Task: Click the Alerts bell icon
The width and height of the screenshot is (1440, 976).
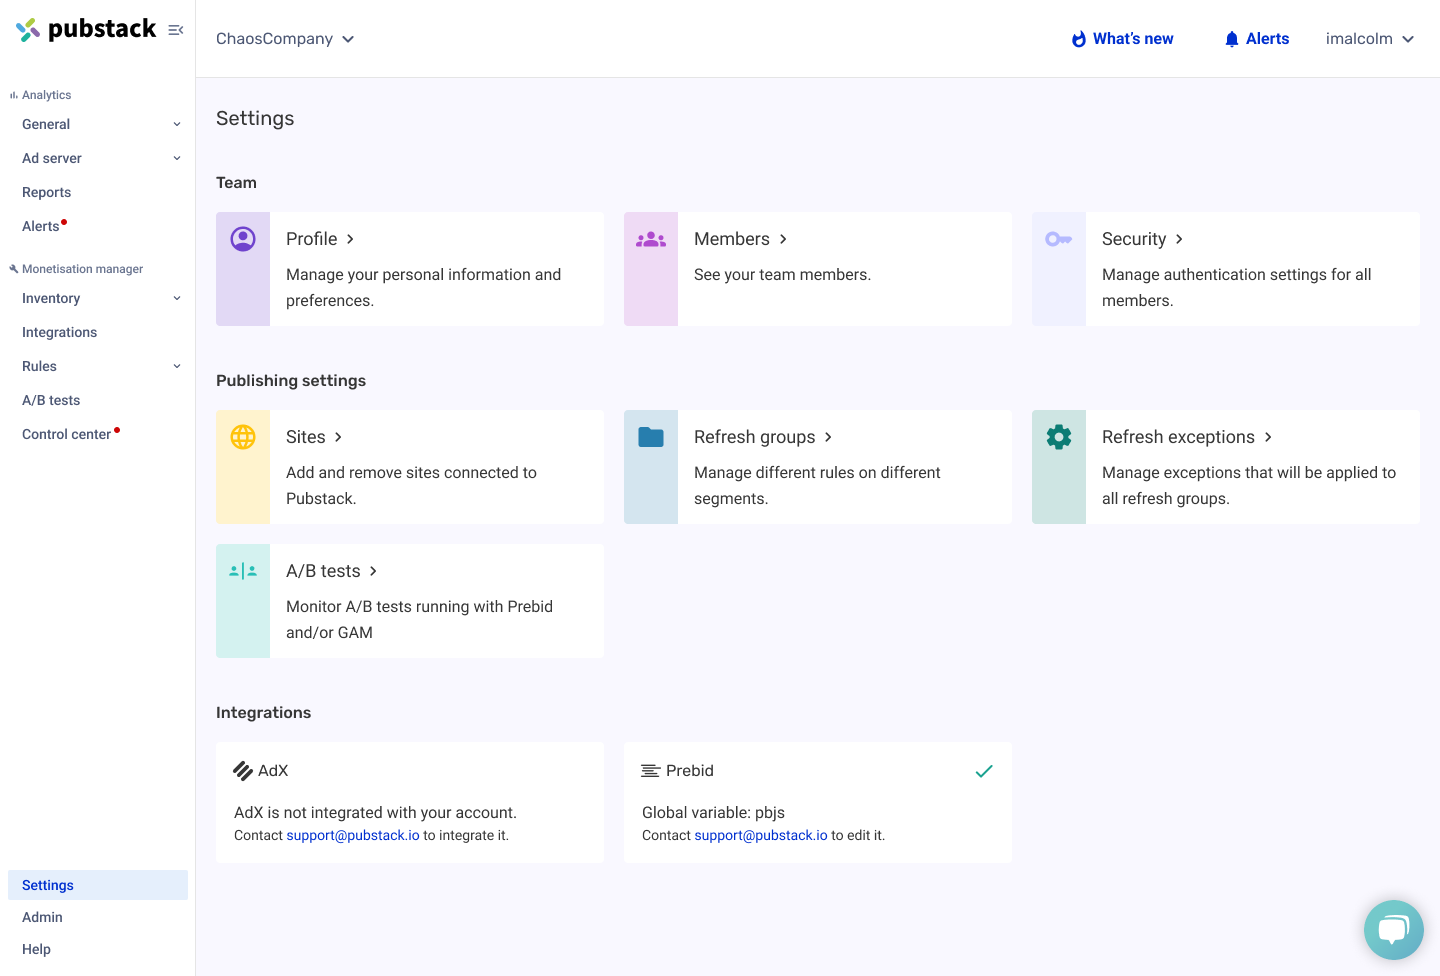Action: click(1232, 39)
